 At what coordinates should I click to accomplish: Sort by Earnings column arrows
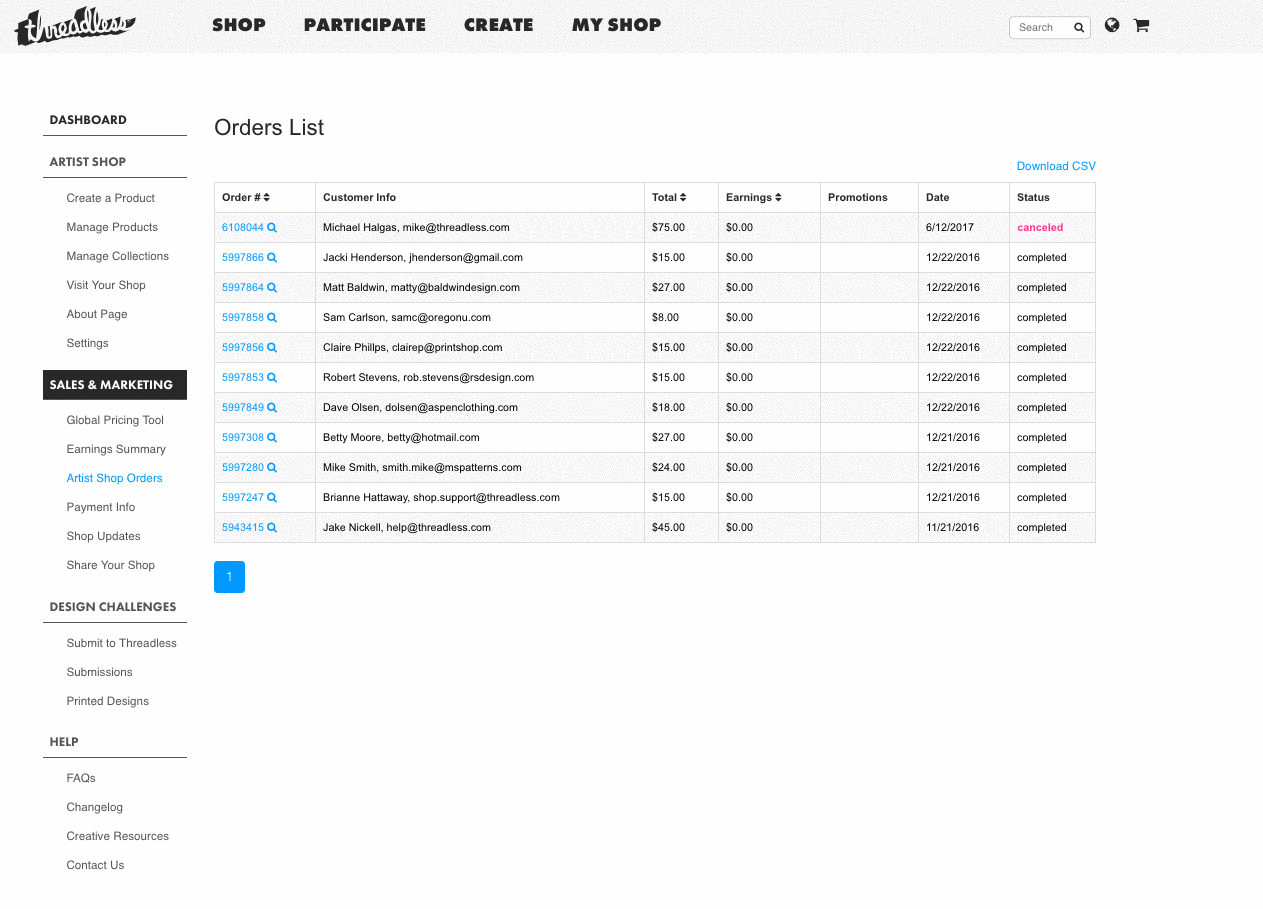click(778, 198)
